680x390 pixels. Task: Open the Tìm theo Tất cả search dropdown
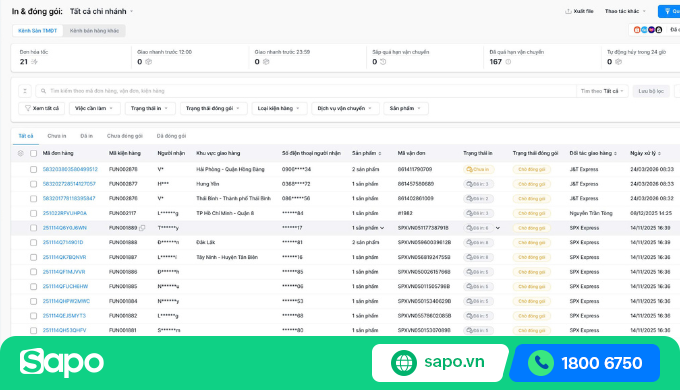[x=602, y=91]
